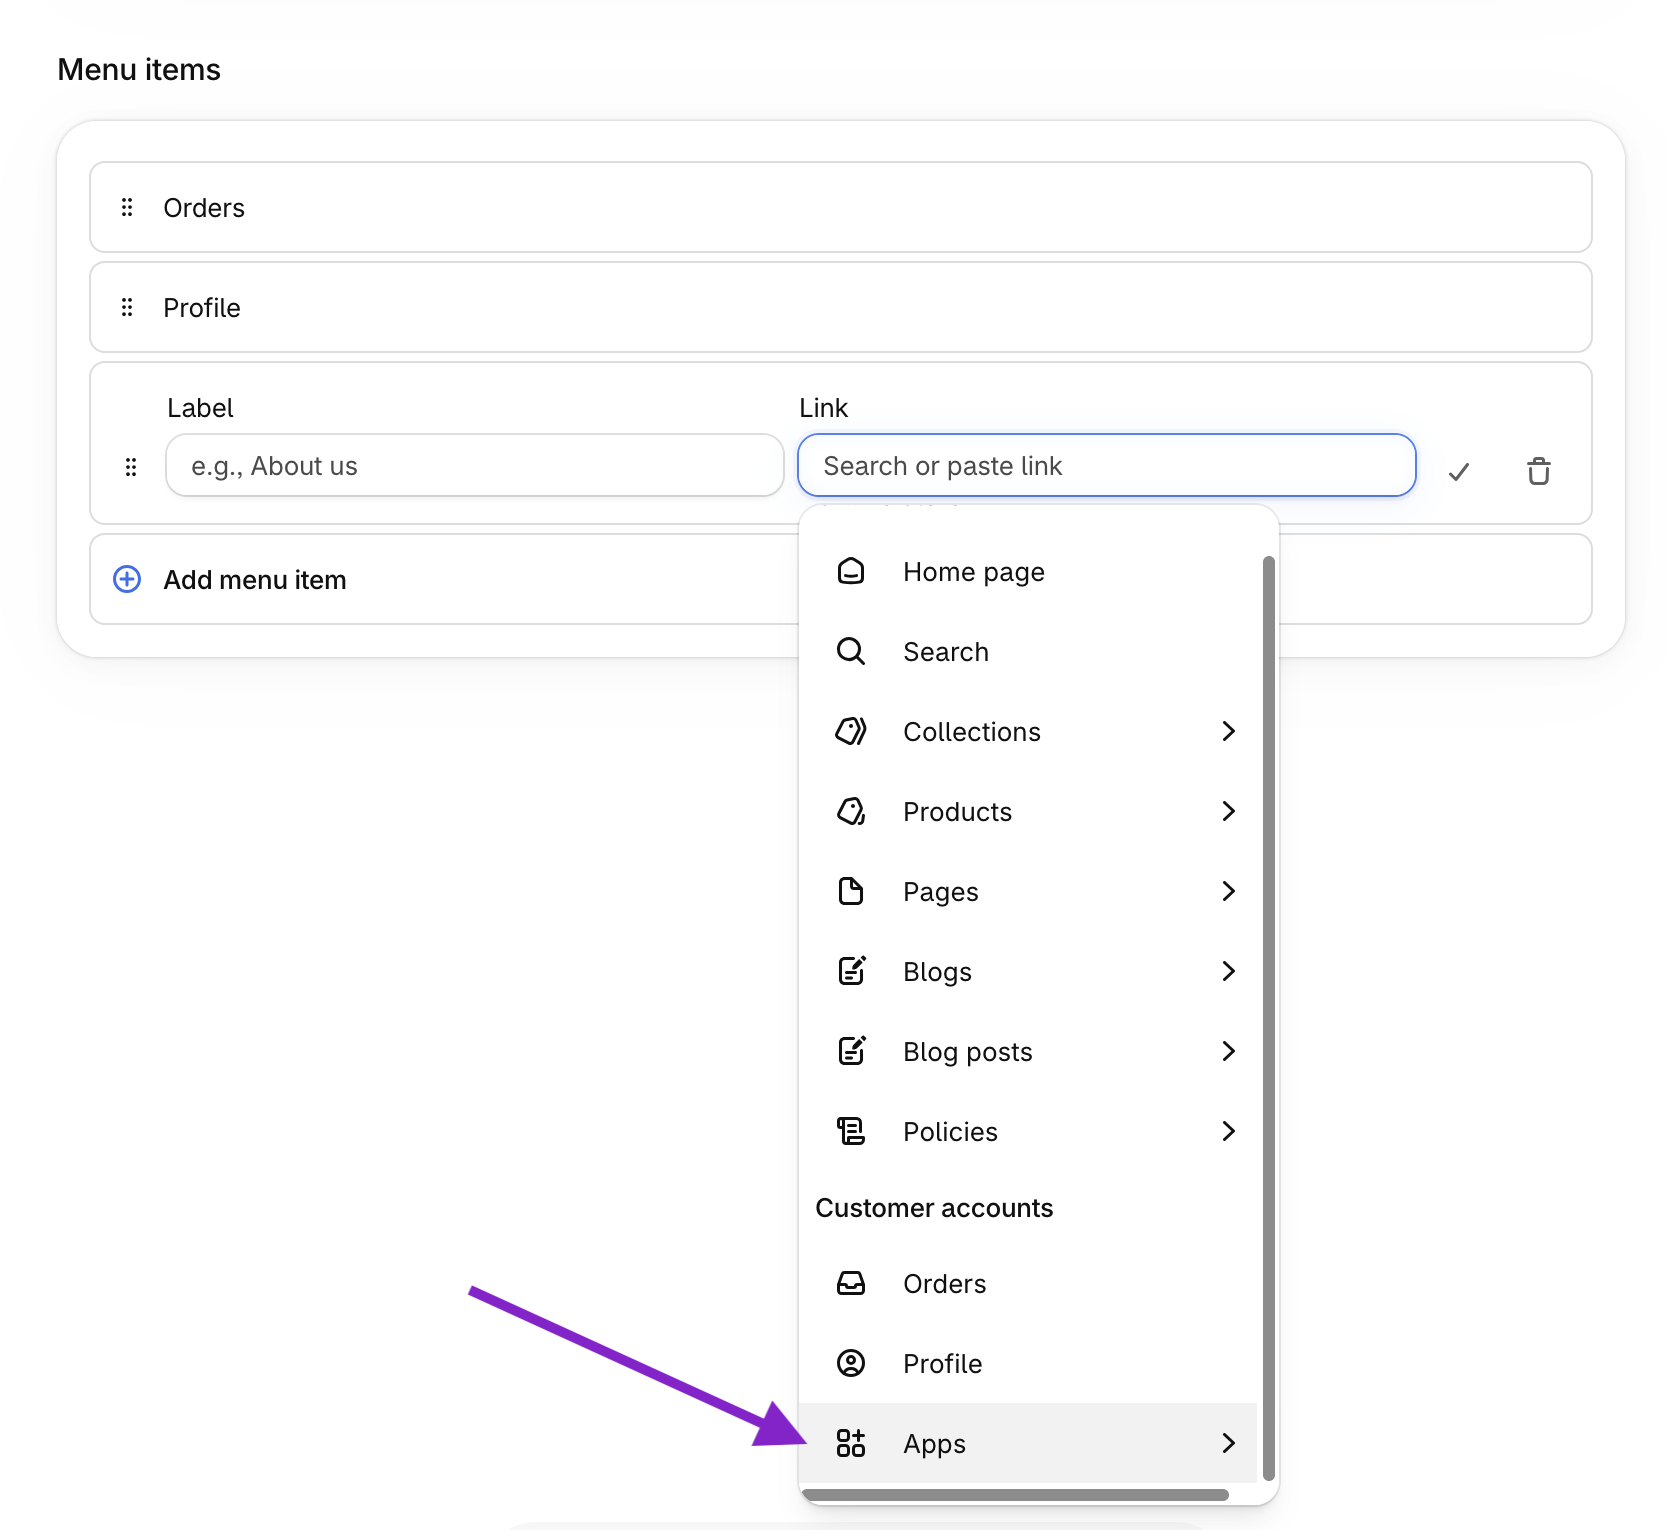Focus the Label input field

click(x=475, y=465)
